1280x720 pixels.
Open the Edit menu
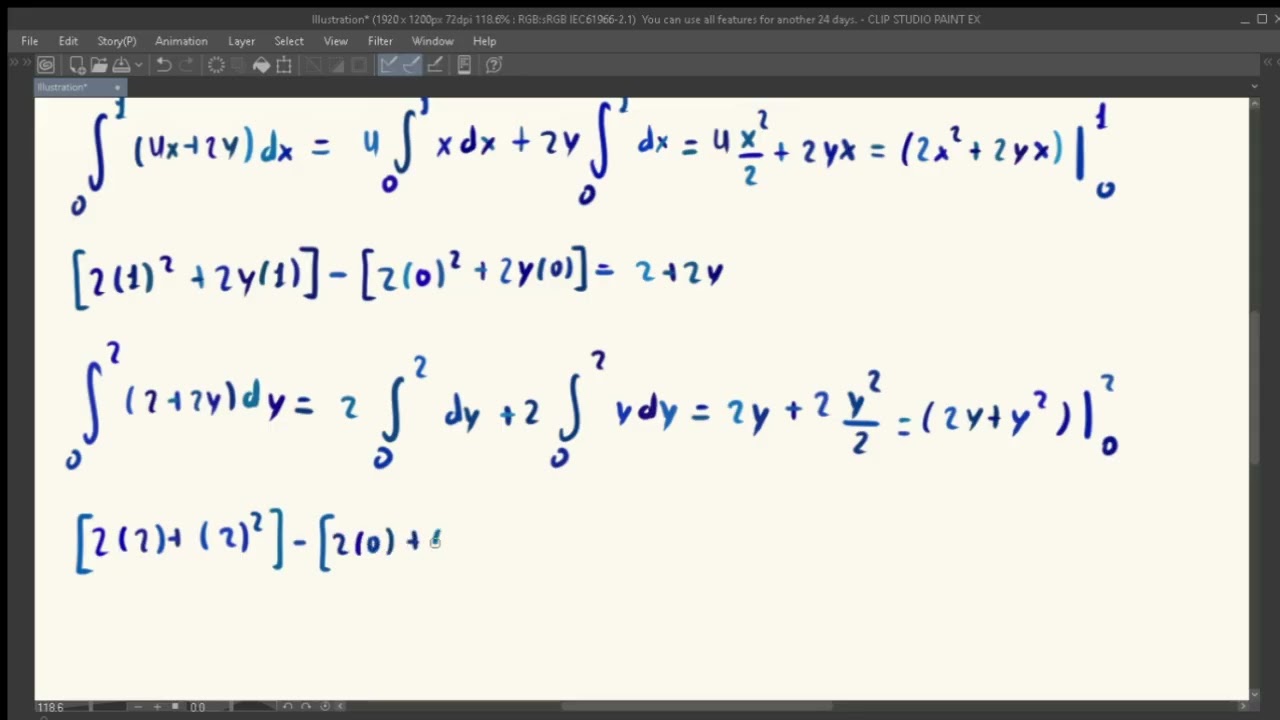tap(68, 41)
